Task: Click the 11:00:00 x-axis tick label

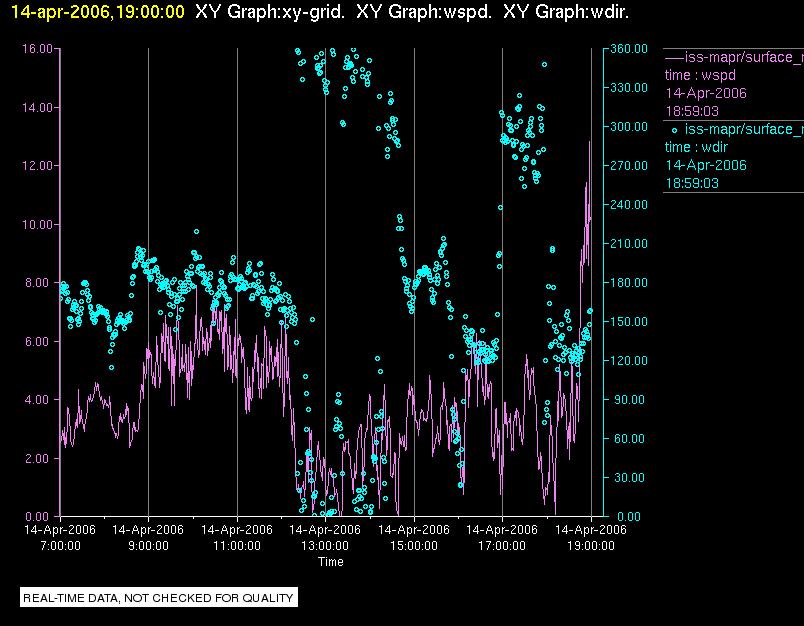Action: pos(237,546)
